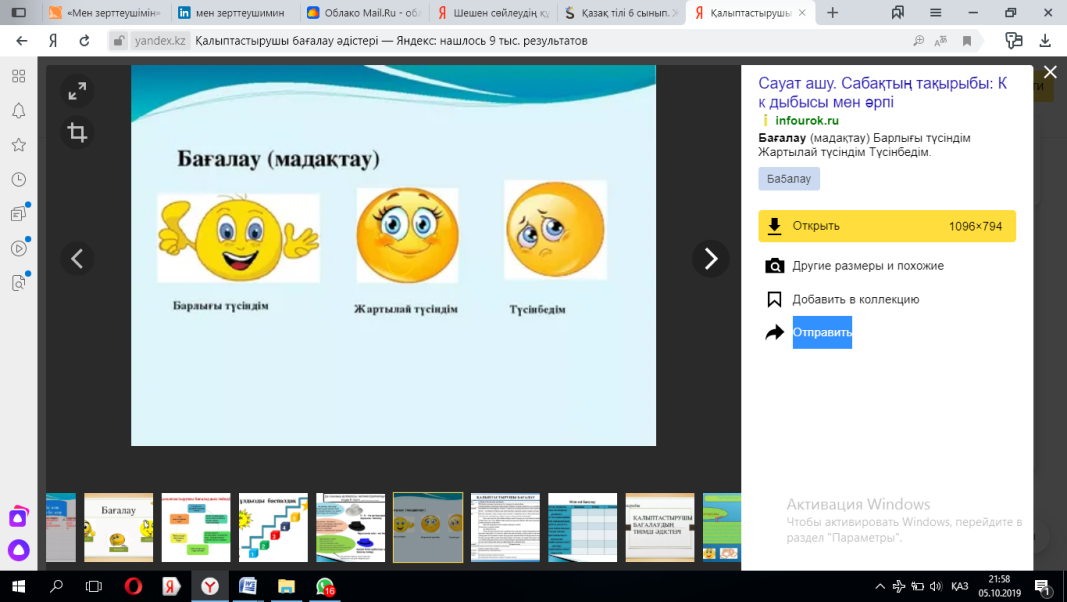Open Другие размеры и похожие
The width and height of the screenshot is (1067, 602).
pos(867,266)
